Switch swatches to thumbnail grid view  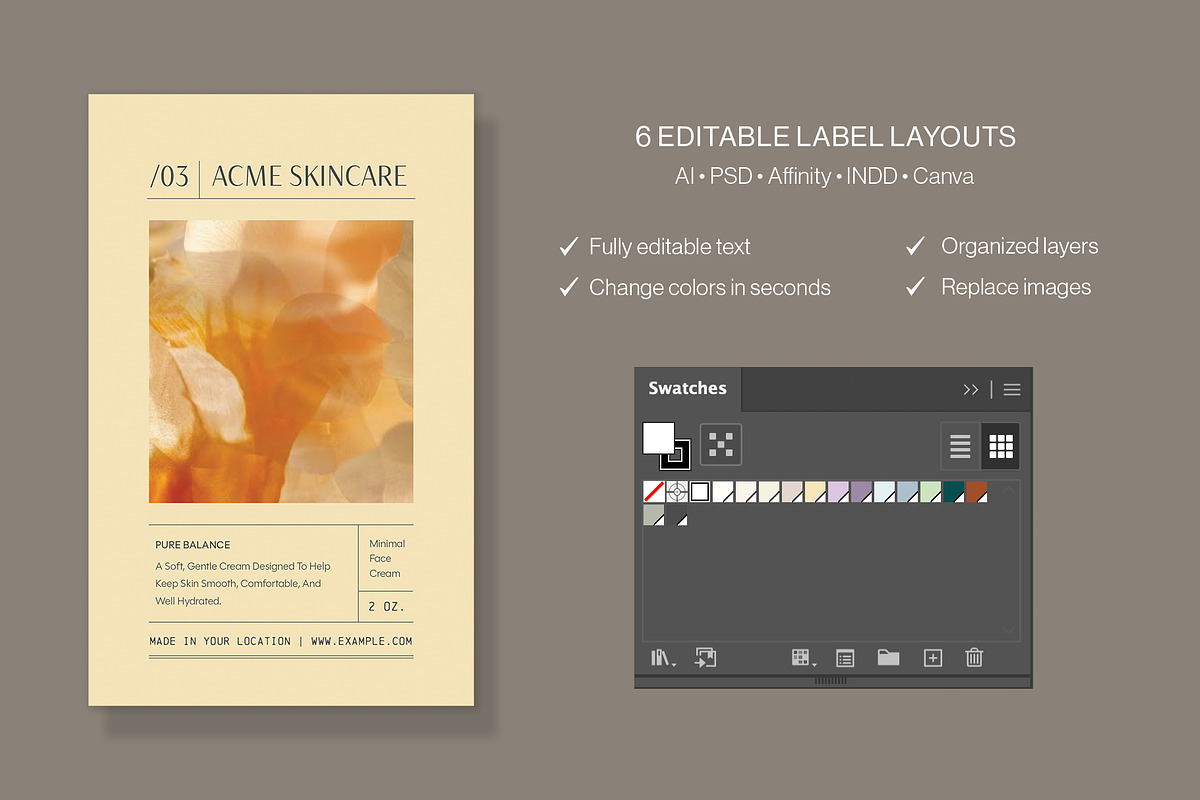(x=1001, y=446)
